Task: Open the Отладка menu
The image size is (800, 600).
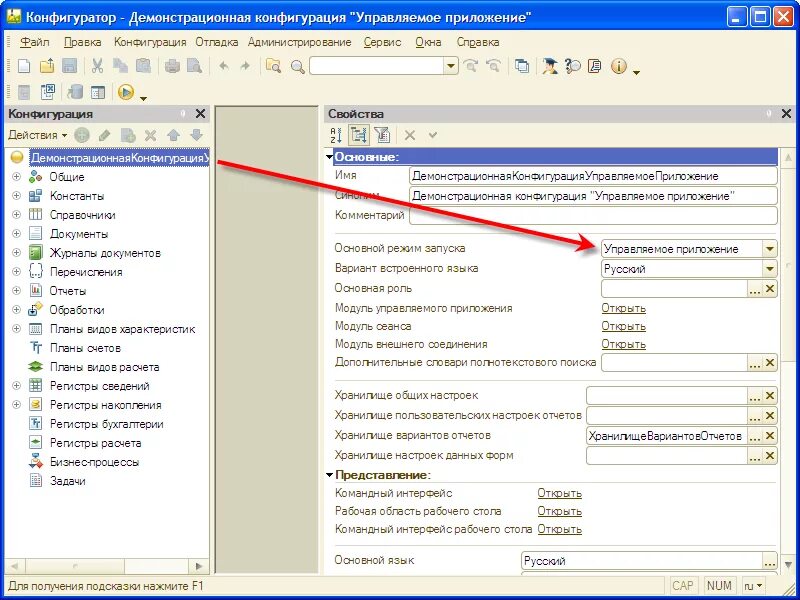Action: 217,42
